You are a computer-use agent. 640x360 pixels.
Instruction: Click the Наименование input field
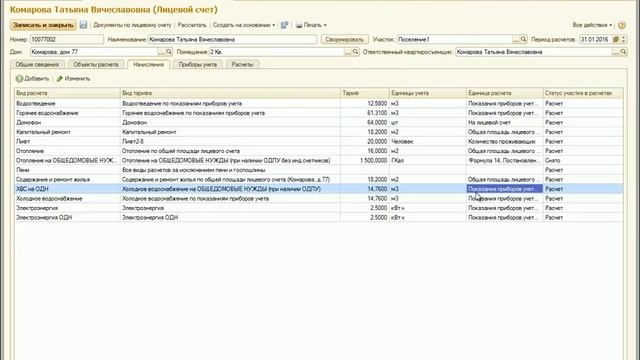click(232, 40)
